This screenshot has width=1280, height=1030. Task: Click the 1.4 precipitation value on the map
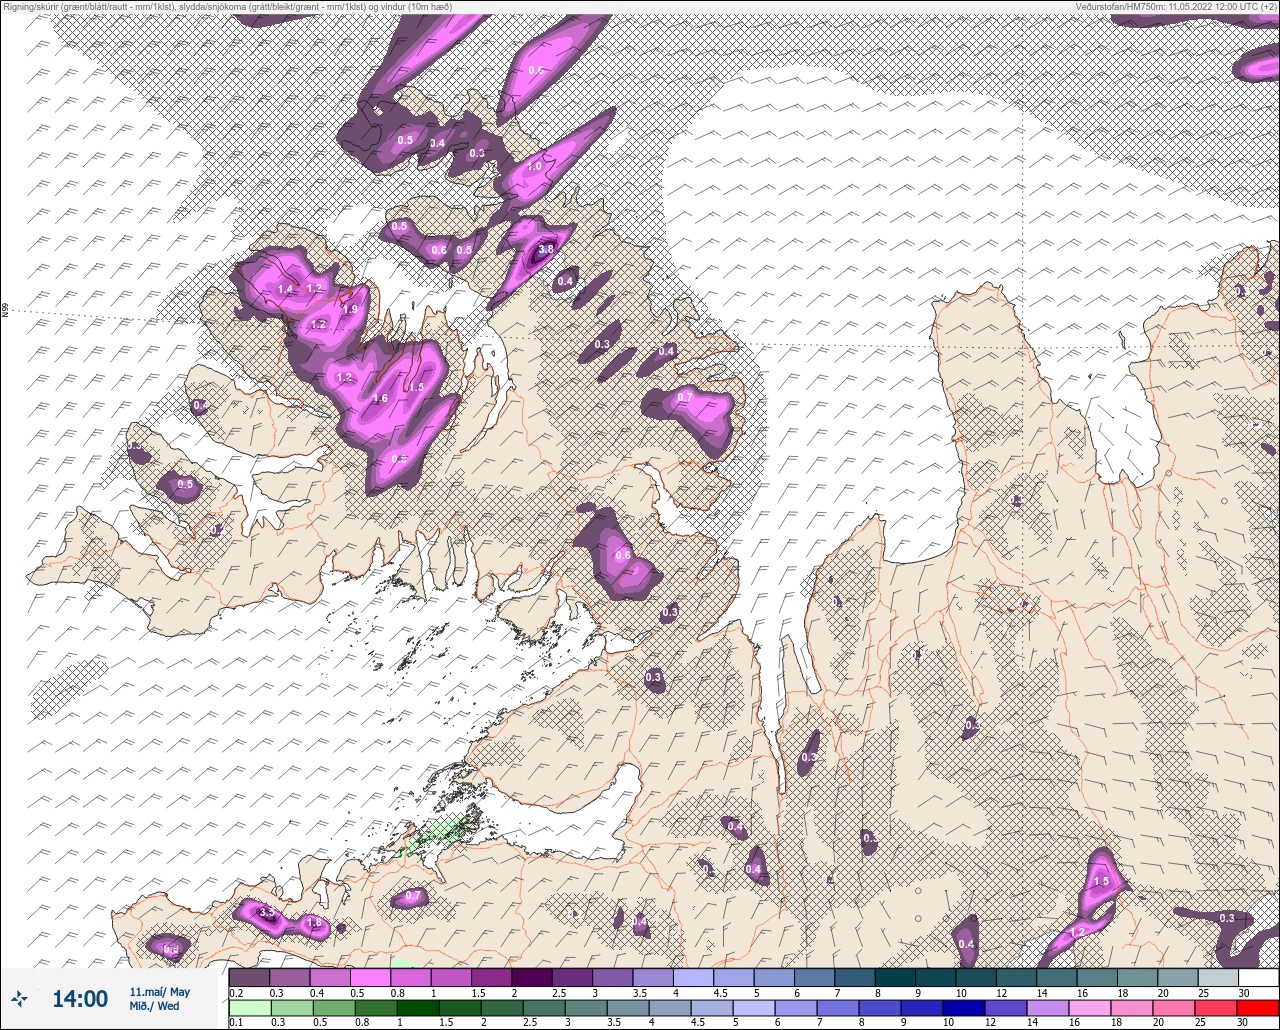pyautogui.click(x=285, y=289)
